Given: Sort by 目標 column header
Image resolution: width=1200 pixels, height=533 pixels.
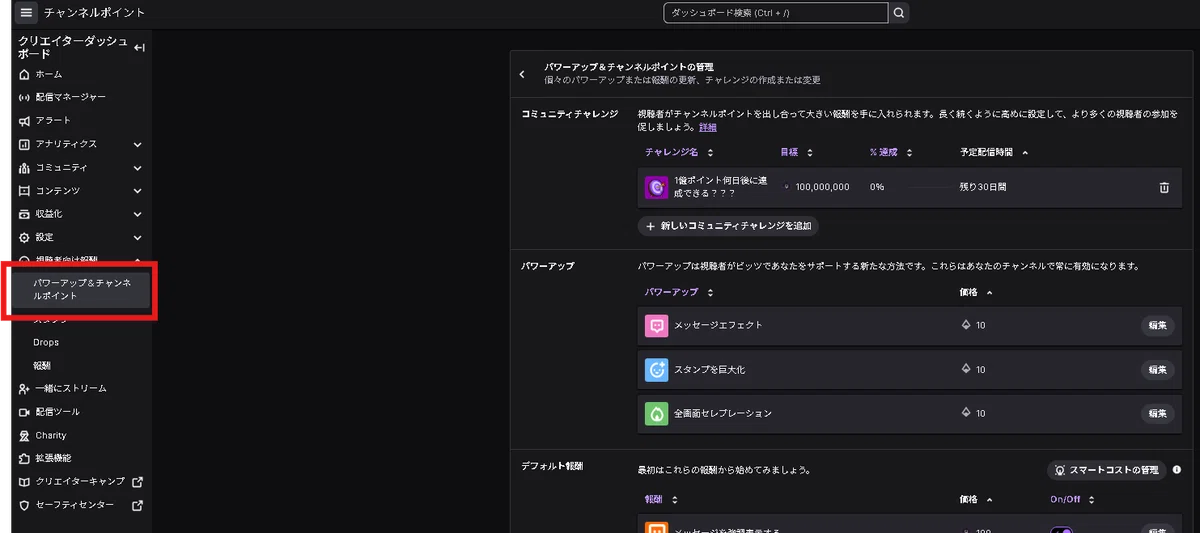Looking at the screenshot, I should [x=797, y=153].
